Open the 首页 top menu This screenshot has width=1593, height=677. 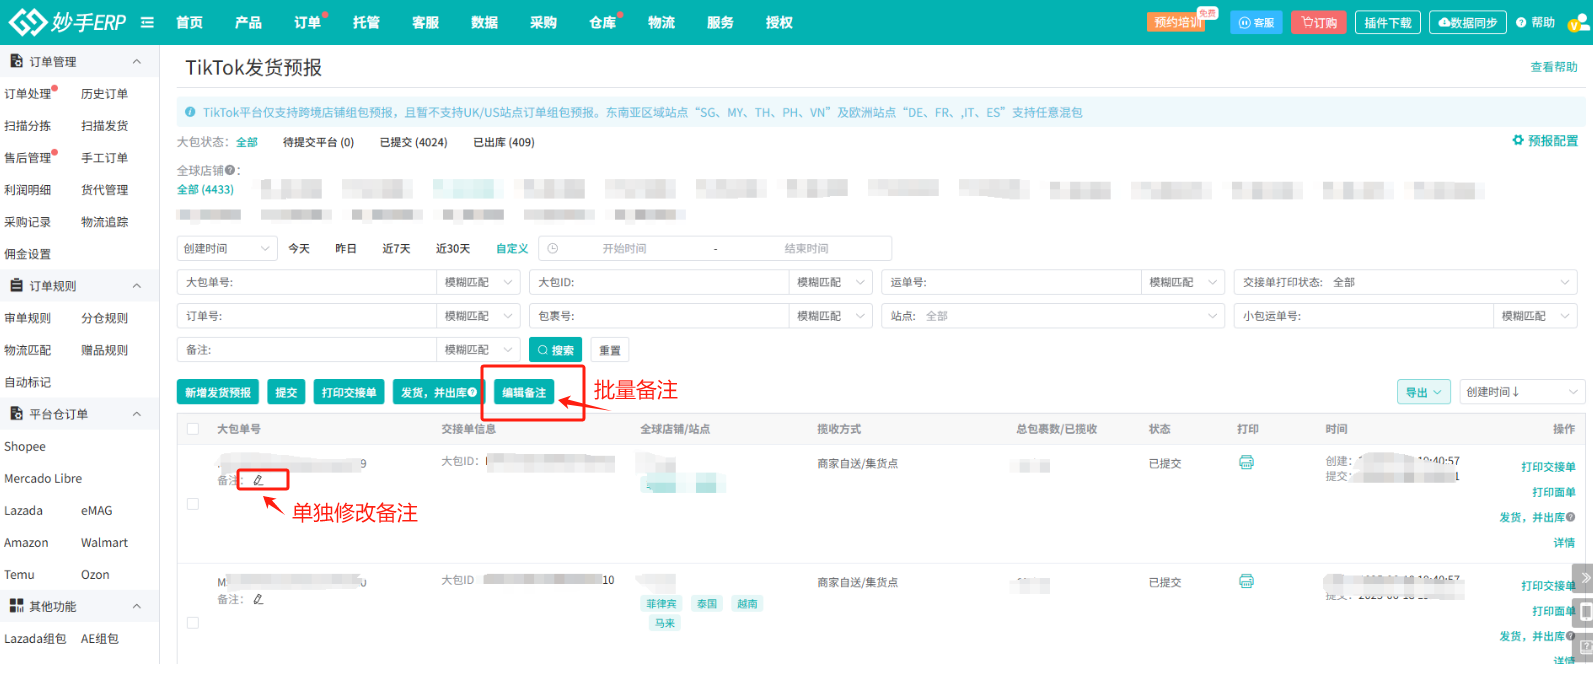pos(189,22)
